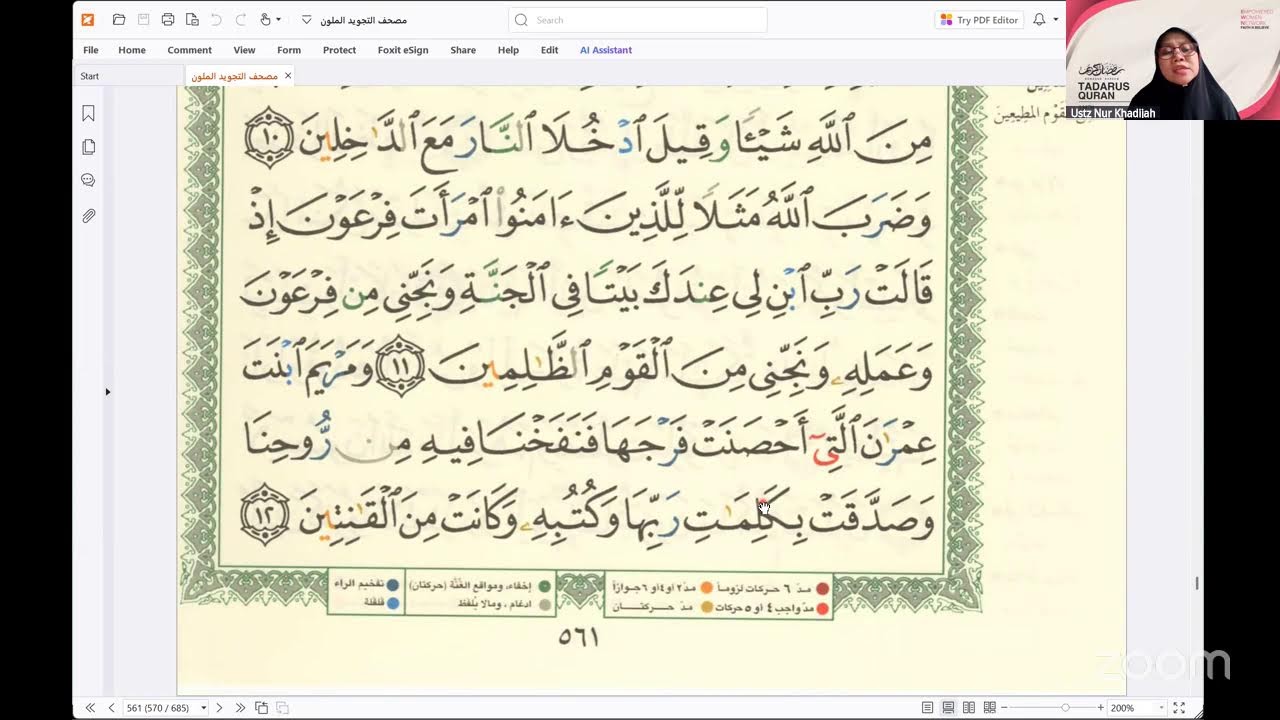Screen dimensions: 1280x720
Task: Click the create PDF from file icon
Action: click(192, 20)
